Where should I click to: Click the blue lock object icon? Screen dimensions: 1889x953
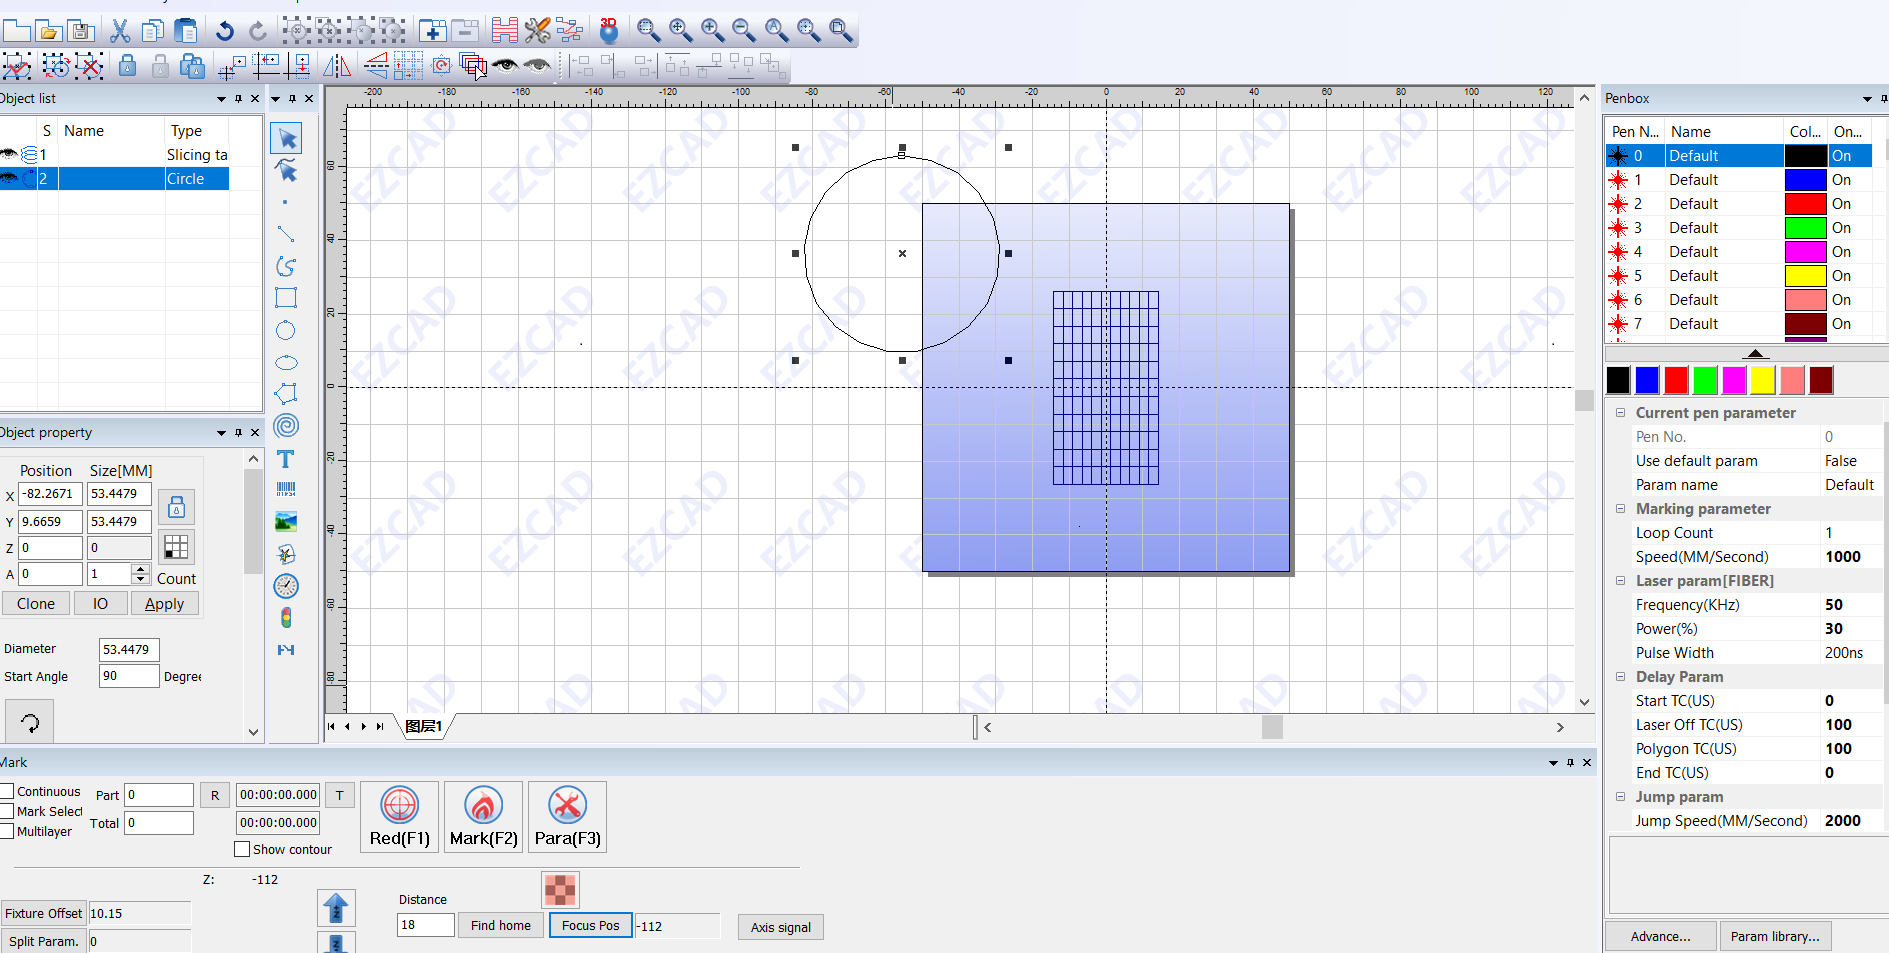[x=127, y=66]
